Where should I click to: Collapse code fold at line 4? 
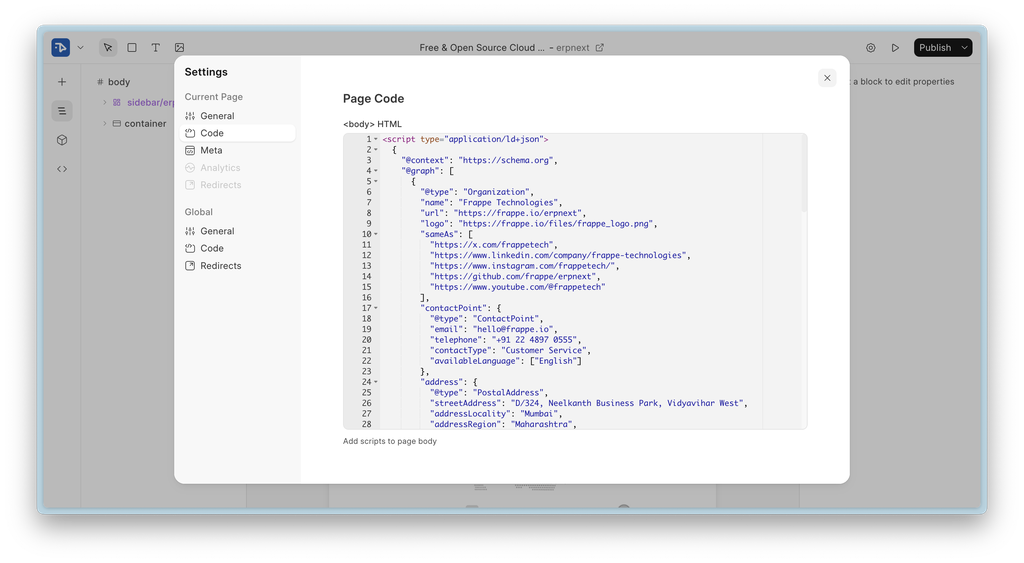(x=376, y=171)
